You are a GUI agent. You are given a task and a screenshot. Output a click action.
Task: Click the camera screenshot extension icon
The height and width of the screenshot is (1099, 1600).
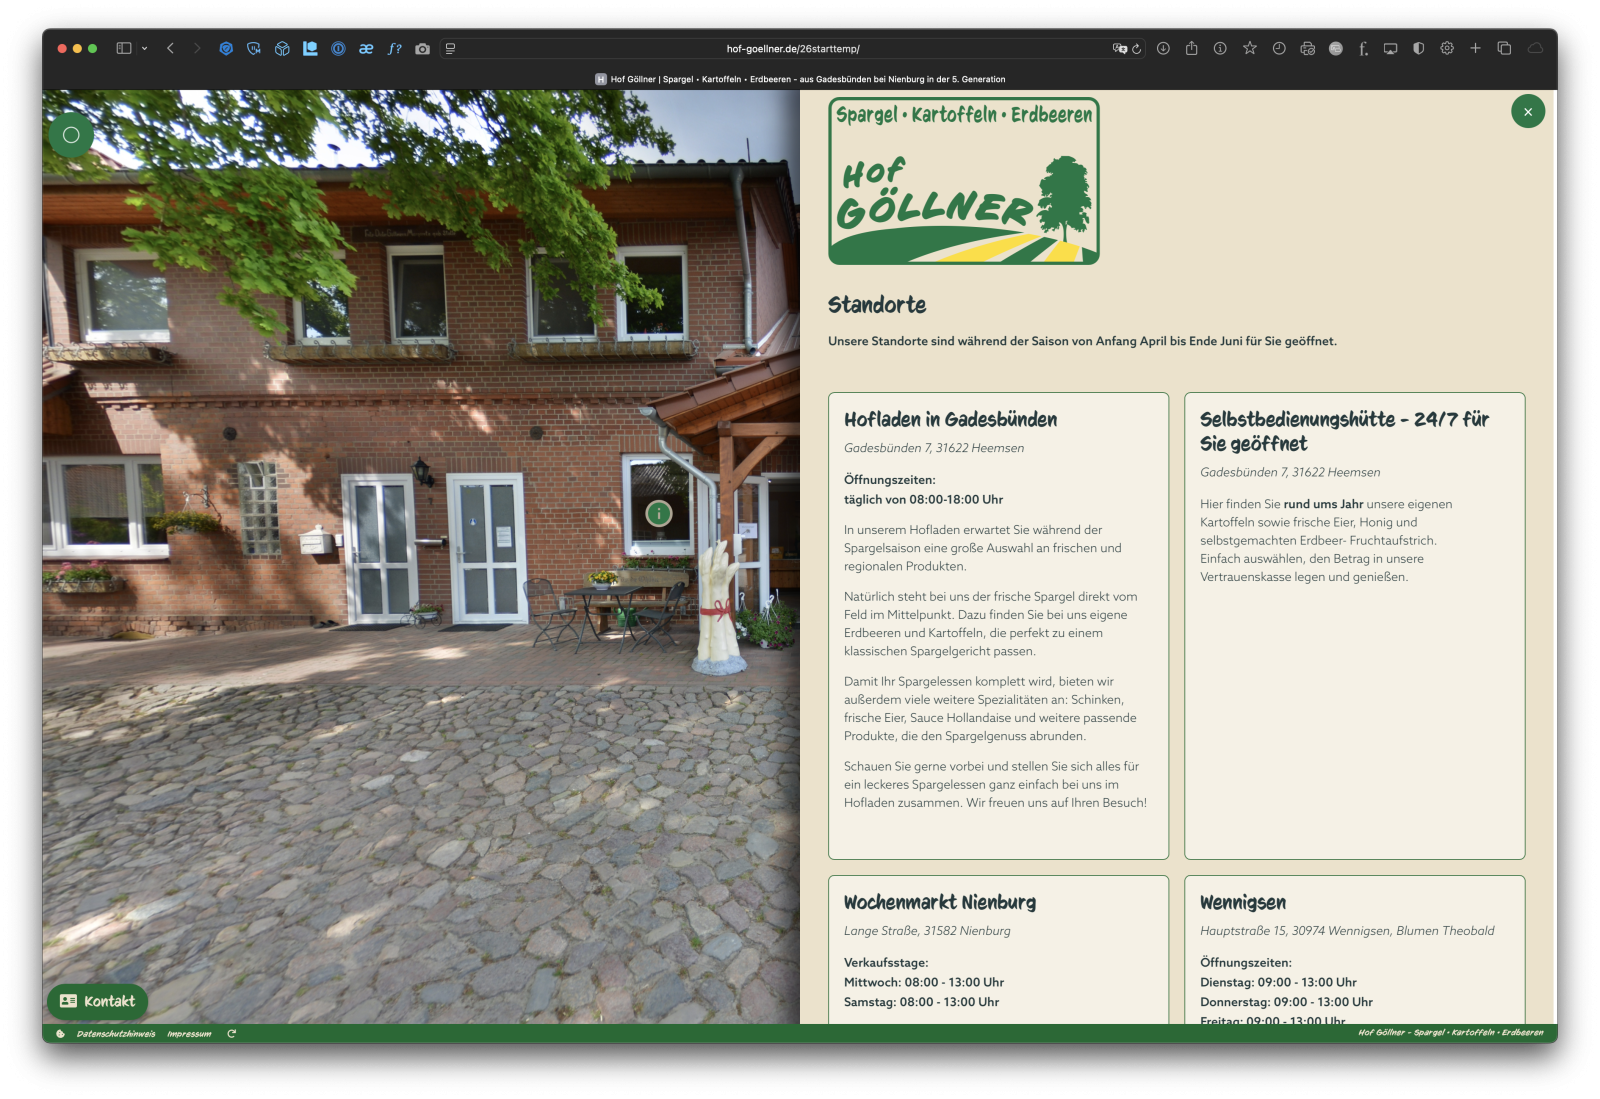coord(422,49)
